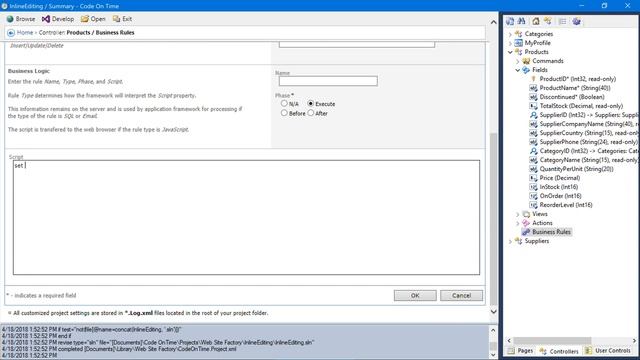
Task: Click the Develop toolbar label
Action: pyautogui.click(x=63, y=19)
